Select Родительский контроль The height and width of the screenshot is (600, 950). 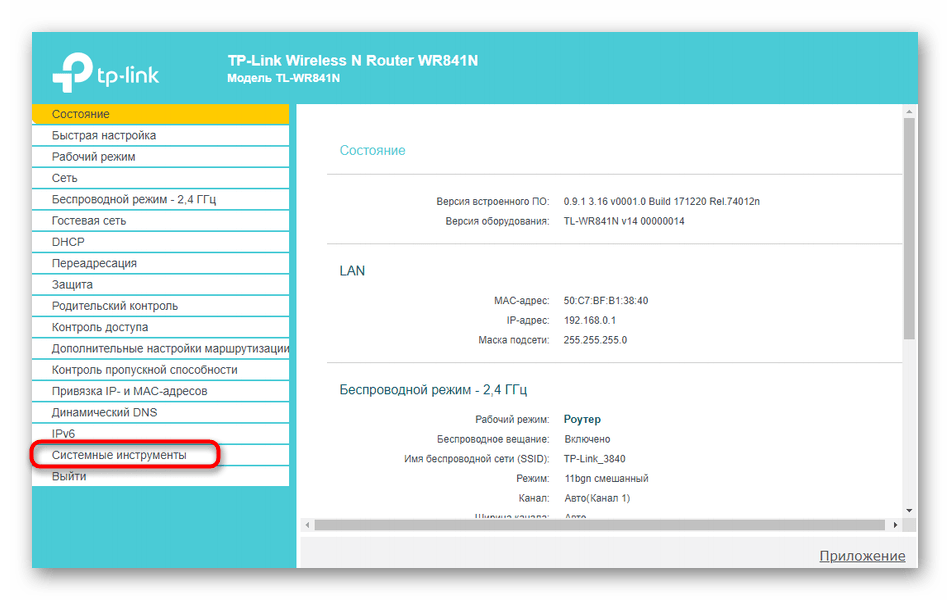click(115, 306)
